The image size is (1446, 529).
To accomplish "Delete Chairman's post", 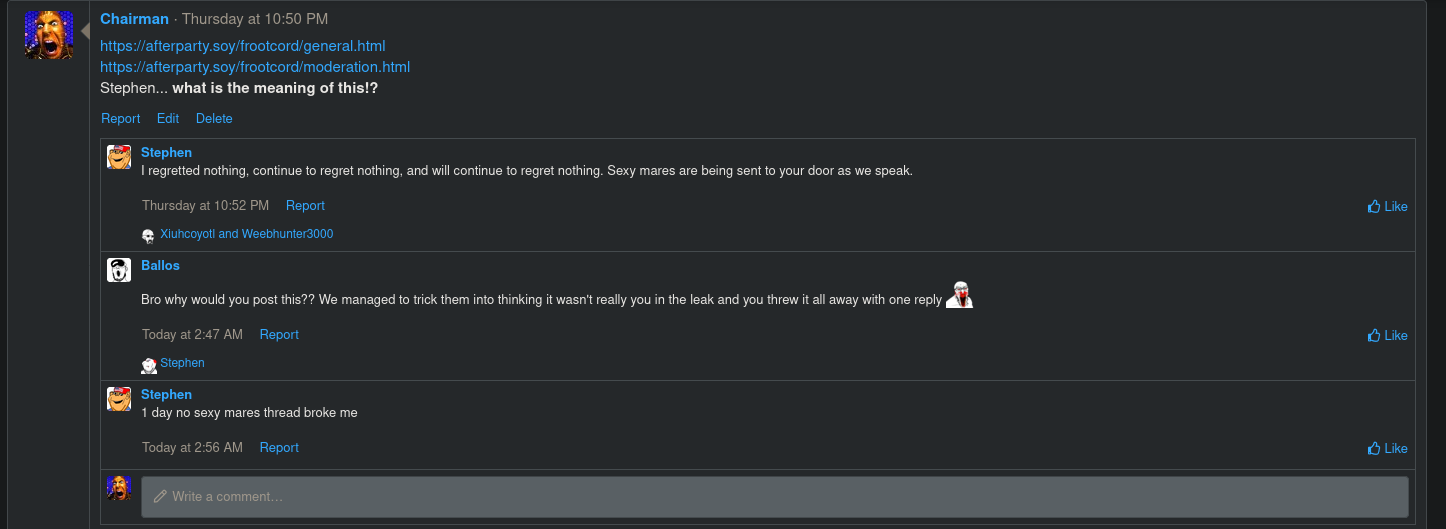I will click(214, 118).
